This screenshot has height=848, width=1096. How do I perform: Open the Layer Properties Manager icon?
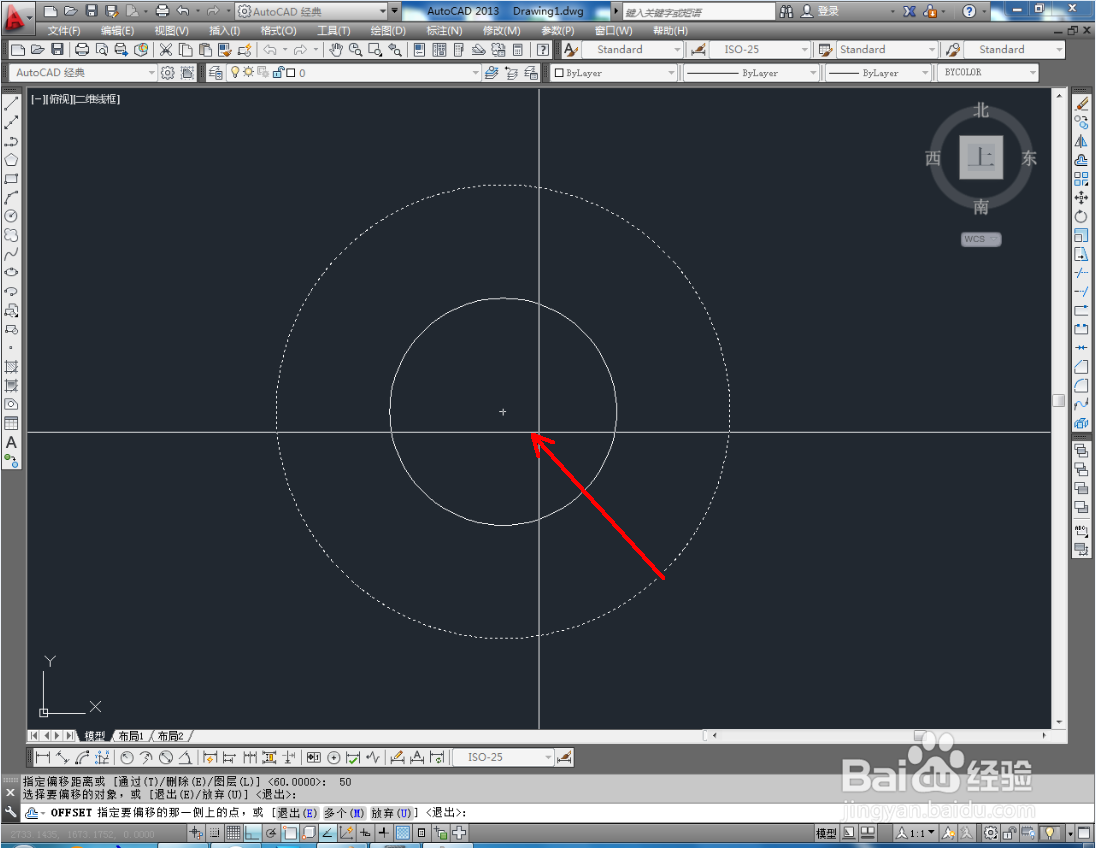tap(215, 73)
